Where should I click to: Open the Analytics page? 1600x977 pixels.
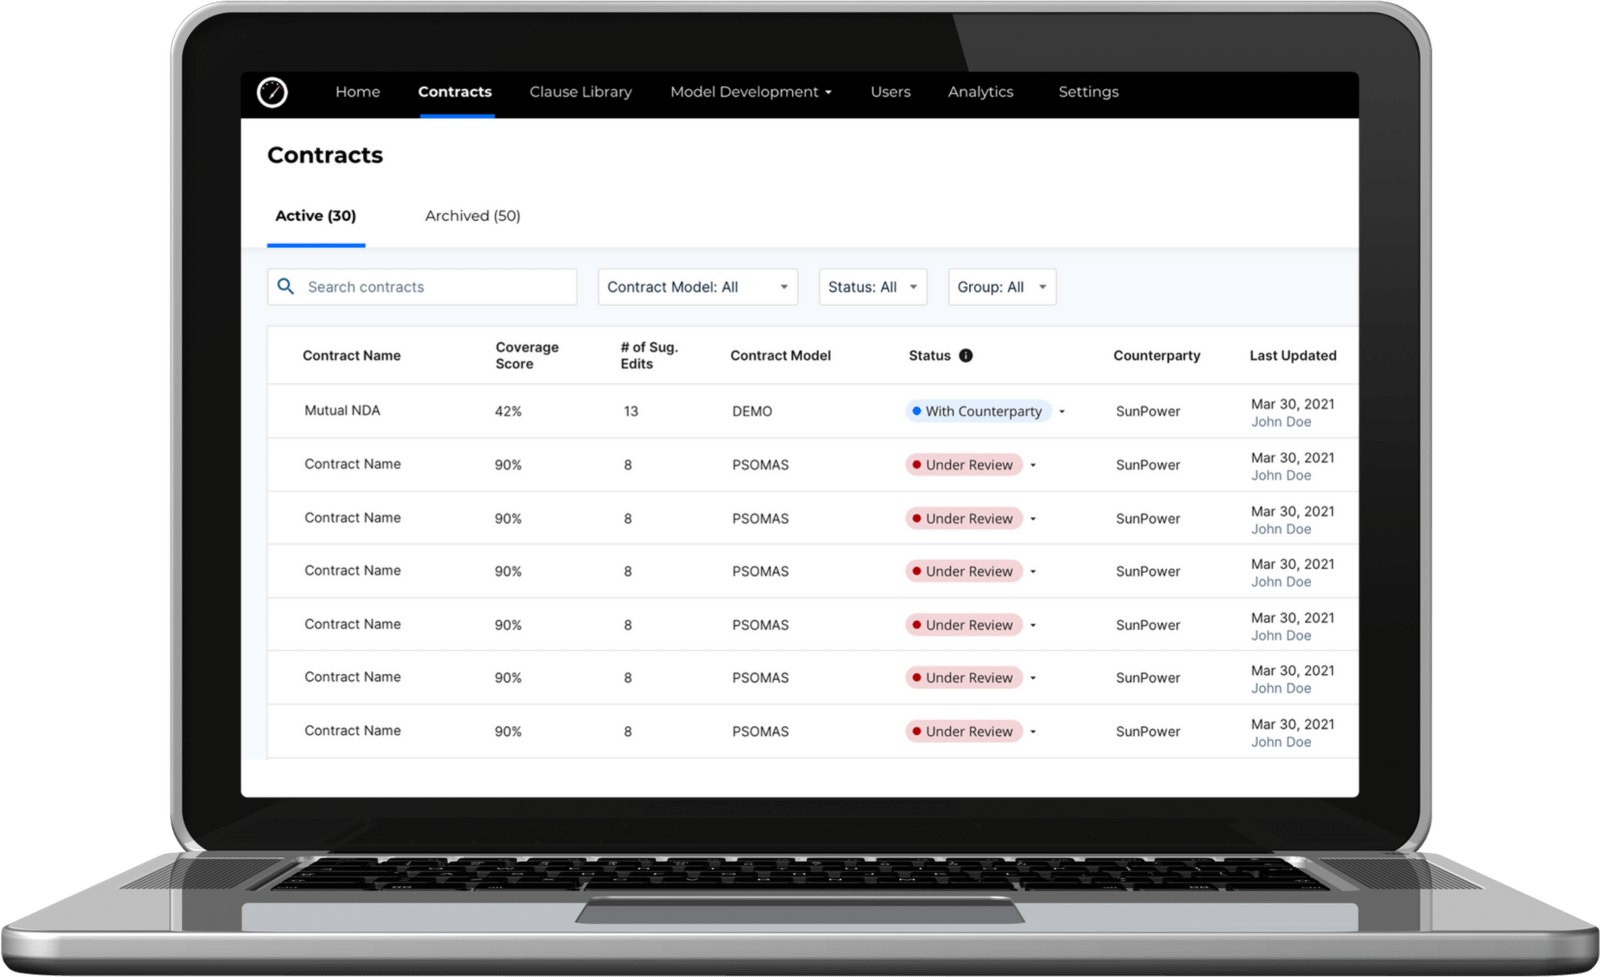point(980,91)
